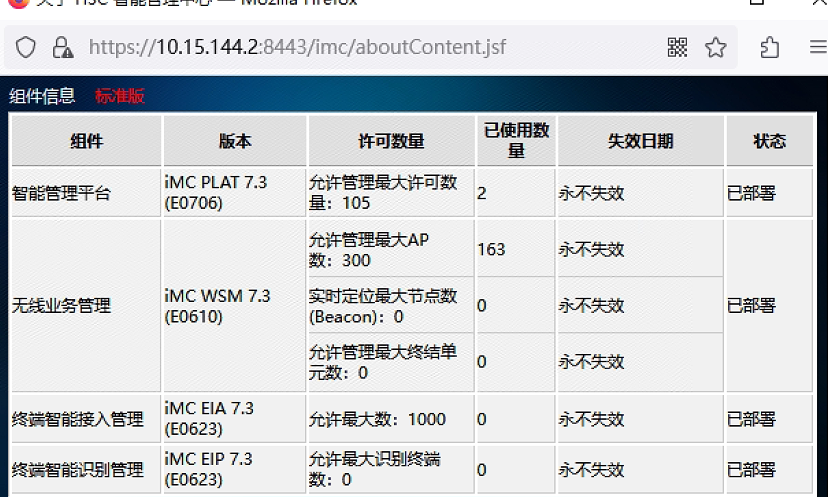Screen dimensions: 828x497
Task: Click 已部署 status in 无线业务管理 row
Action: (x=751, y=305)
